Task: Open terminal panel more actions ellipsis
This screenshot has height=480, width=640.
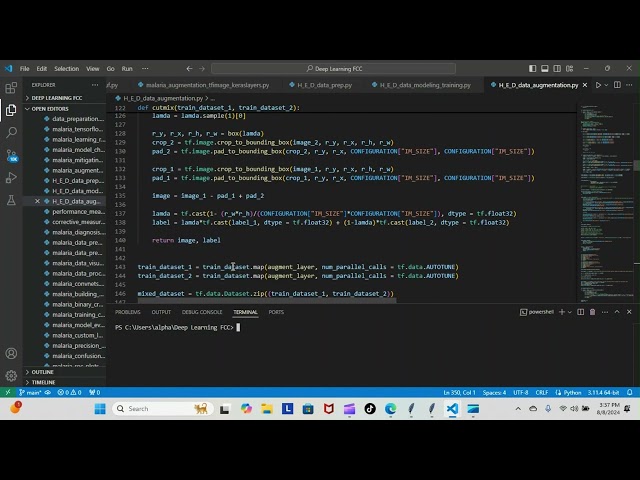Action: coord(605,312)
